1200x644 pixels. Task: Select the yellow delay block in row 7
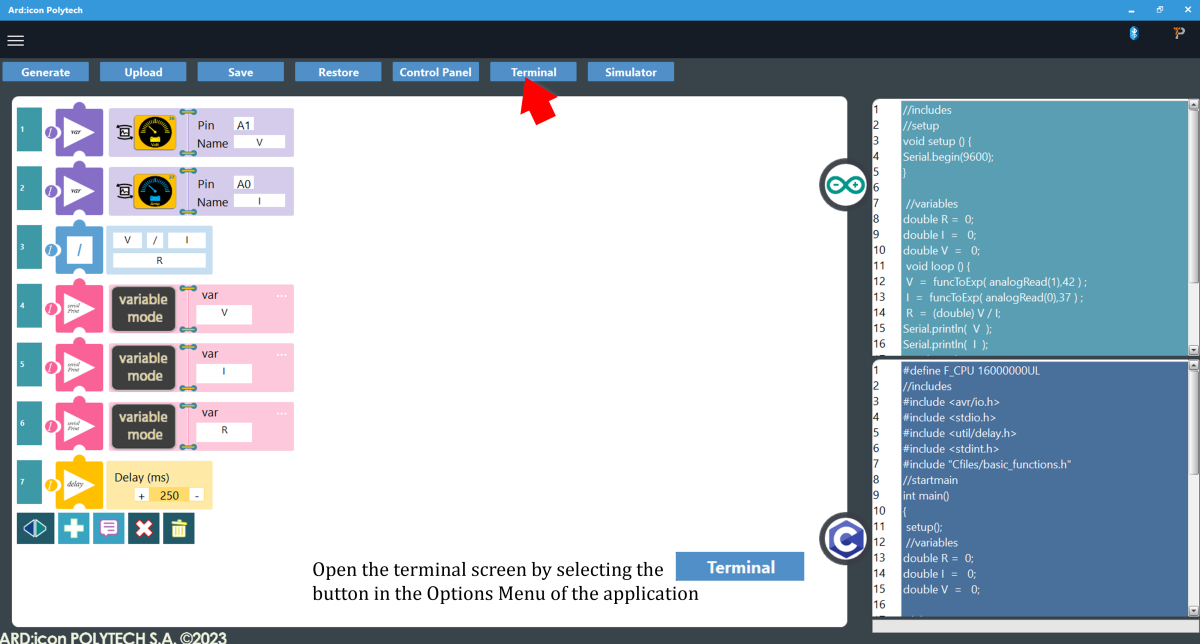click(x=79, y=485)
